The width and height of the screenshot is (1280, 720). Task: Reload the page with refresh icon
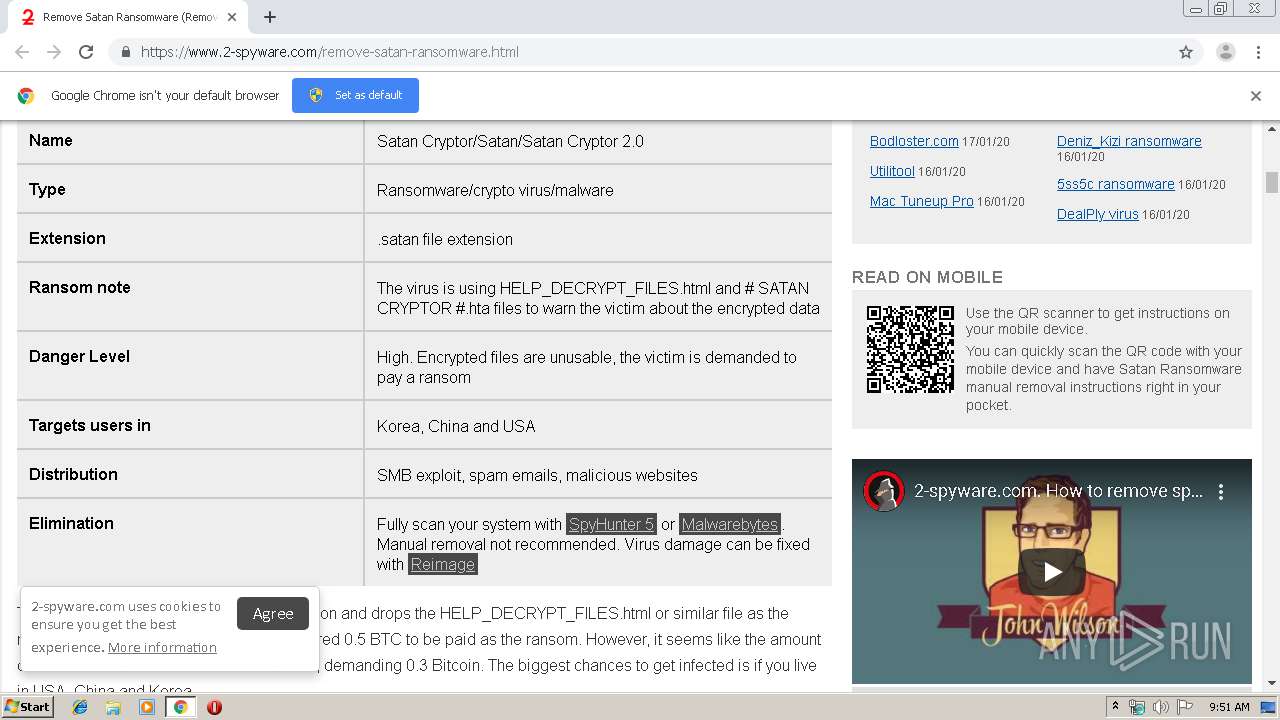coord(86,52)
